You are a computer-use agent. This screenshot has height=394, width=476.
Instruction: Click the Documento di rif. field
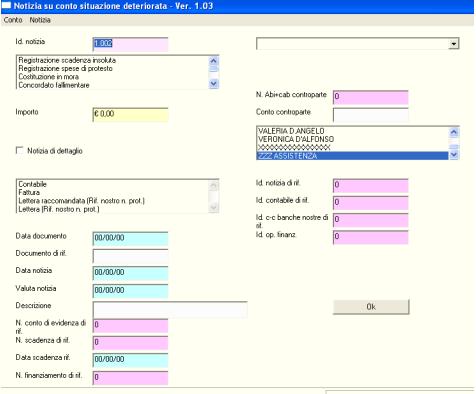(x=130, y=256)
